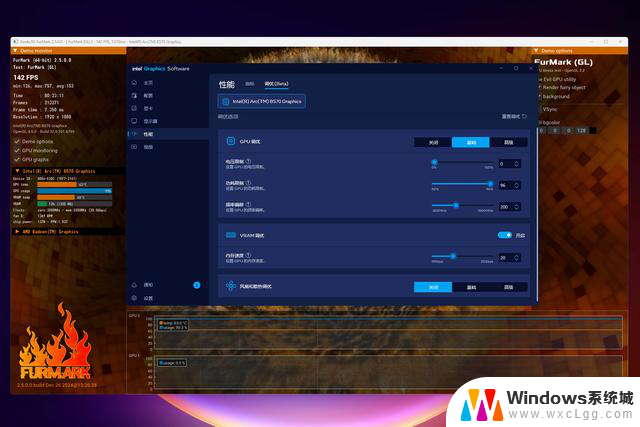
Task: Select the off option in GPU tuning row
Action: [x=433, y=142]
